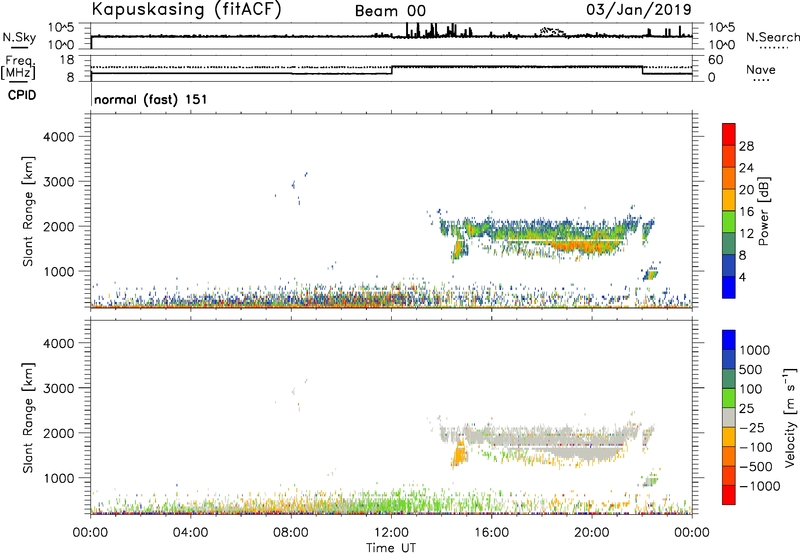Click the "Time UT" axis label

tap(391, 548)
